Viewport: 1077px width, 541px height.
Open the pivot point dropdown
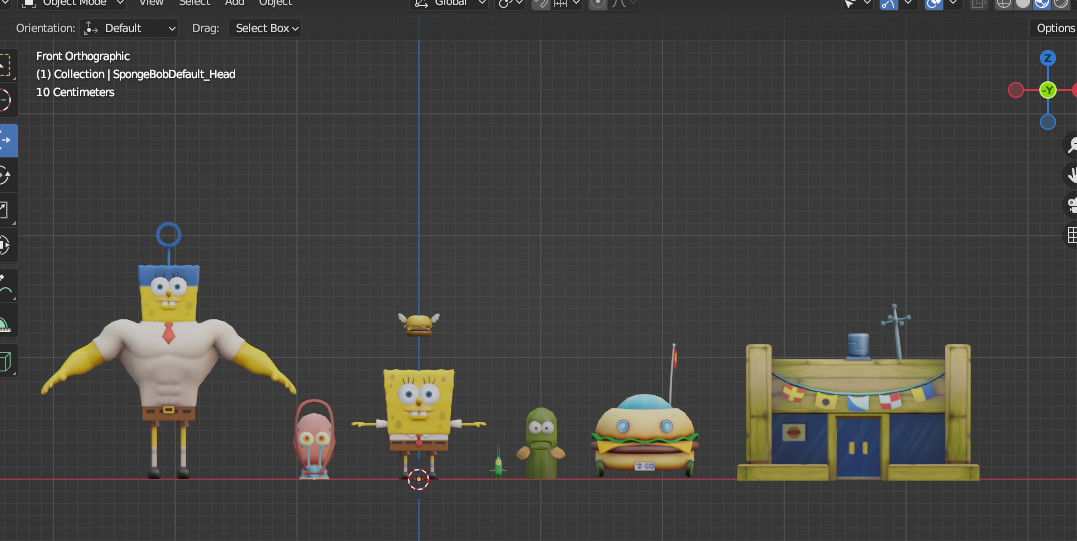[x=510, y=3]
